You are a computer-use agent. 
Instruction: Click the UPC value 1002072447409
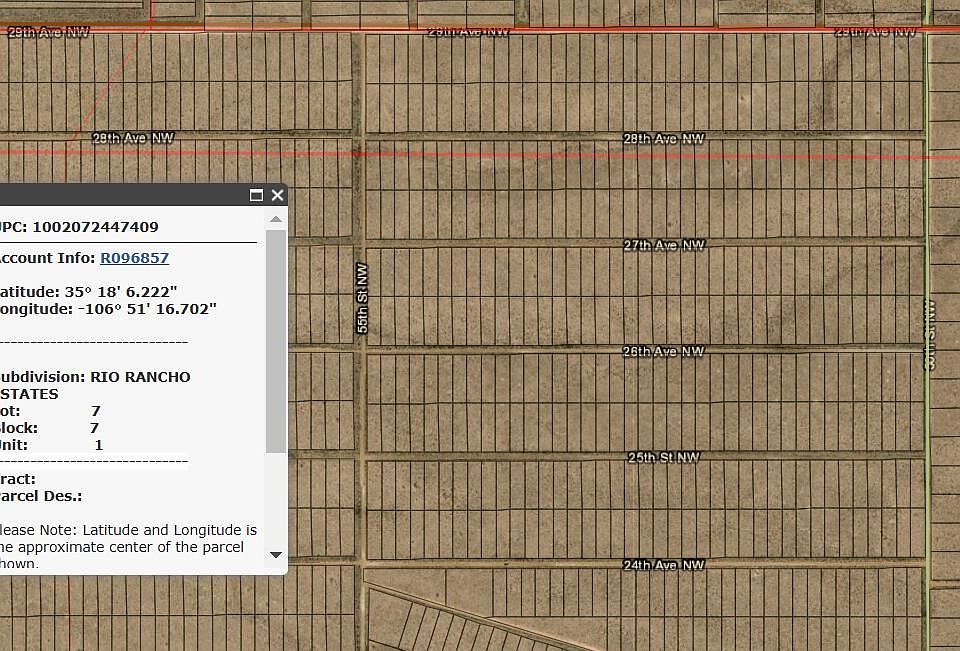tap(96, 227)
